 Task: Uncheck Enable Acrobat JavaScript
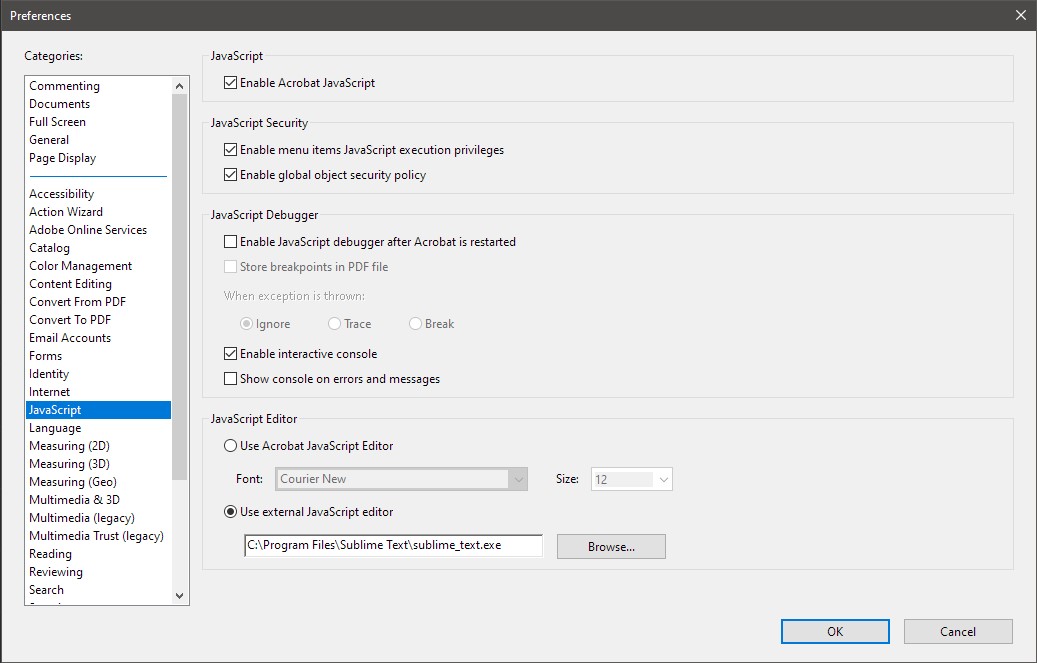[230, 82]
